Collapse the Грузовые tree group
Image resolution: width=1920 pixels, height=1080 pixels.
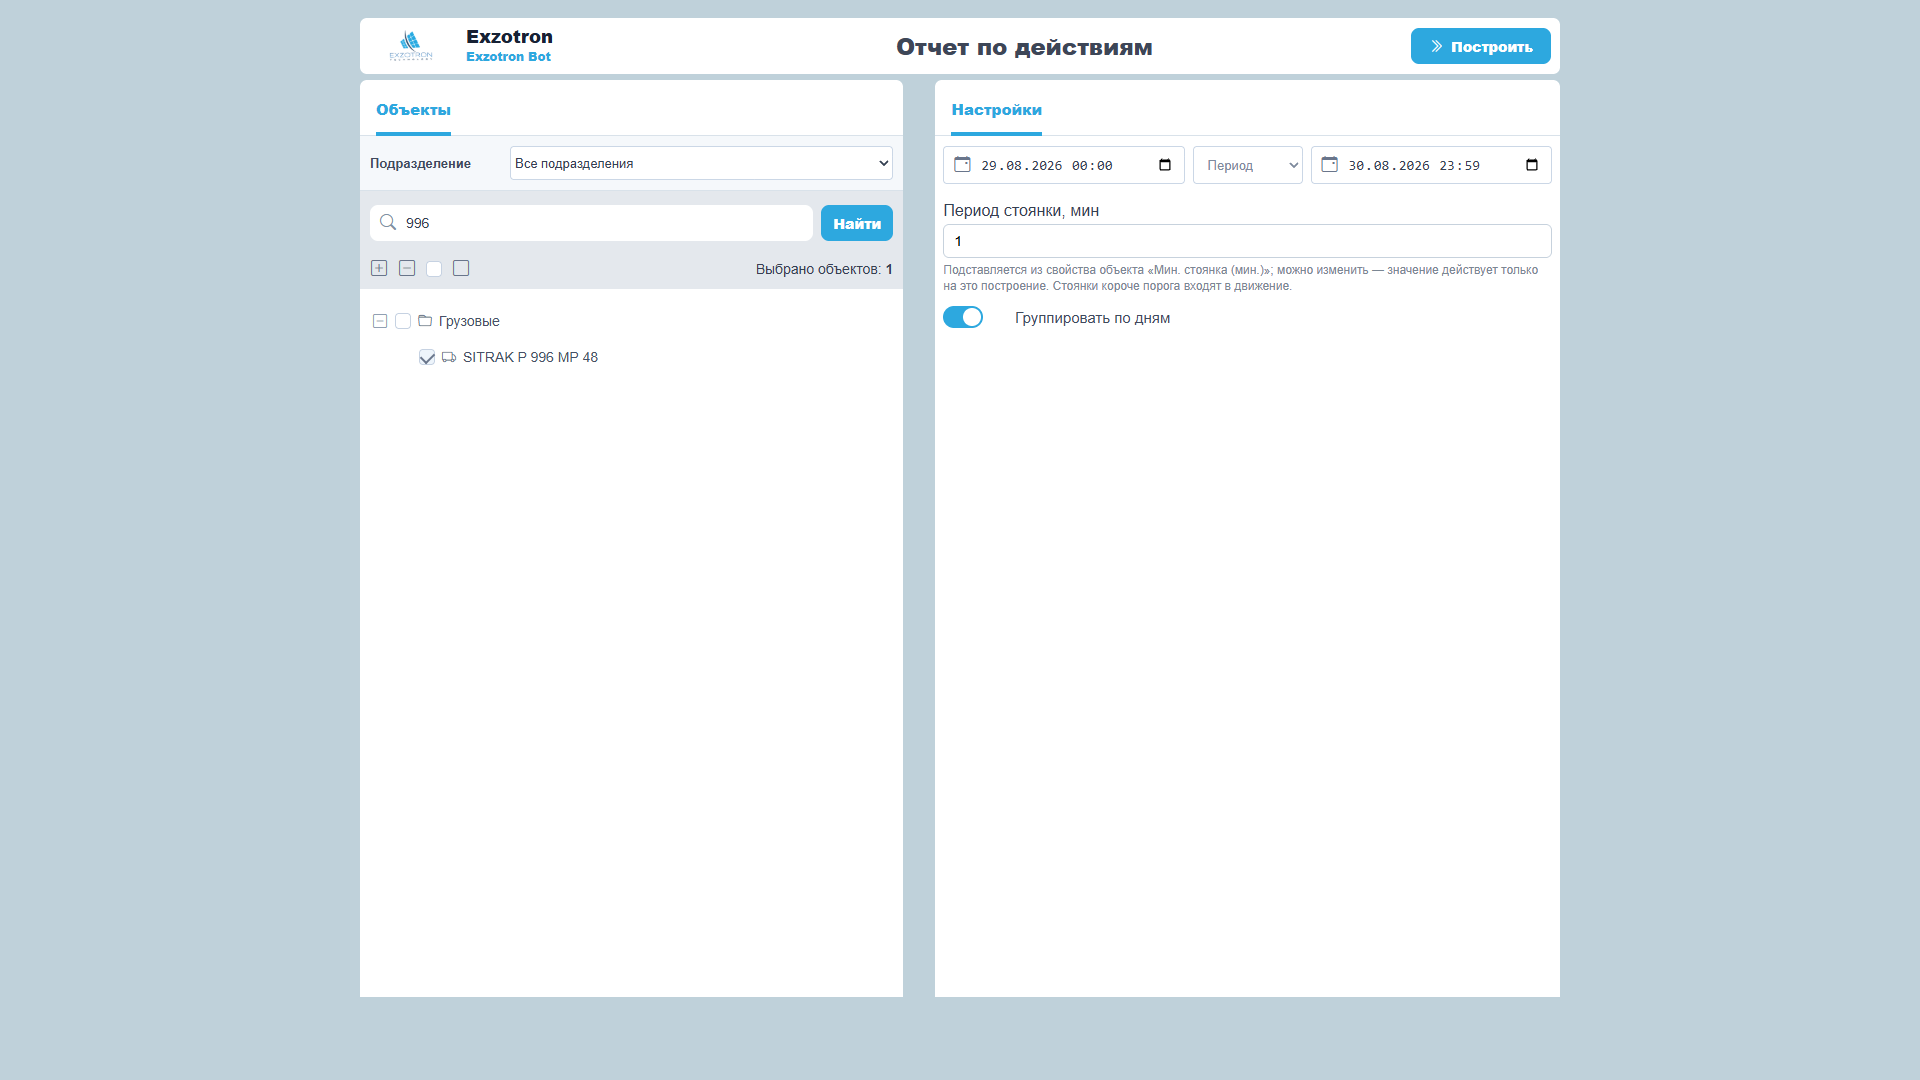click(380, 321)
